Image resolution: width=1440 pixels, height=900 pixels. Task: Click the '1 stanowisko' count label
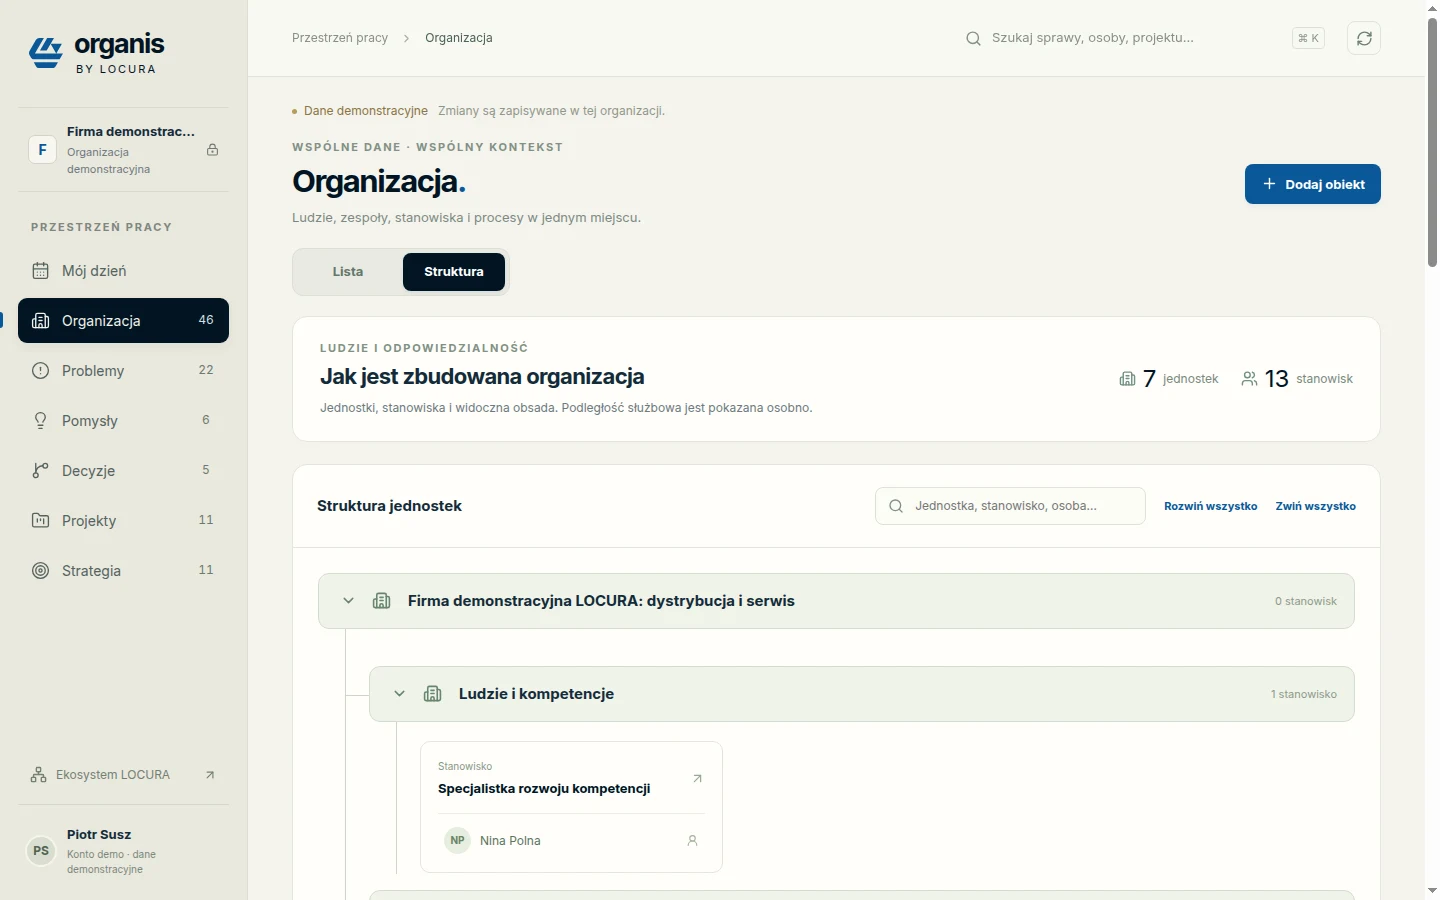click(1303, 694)
